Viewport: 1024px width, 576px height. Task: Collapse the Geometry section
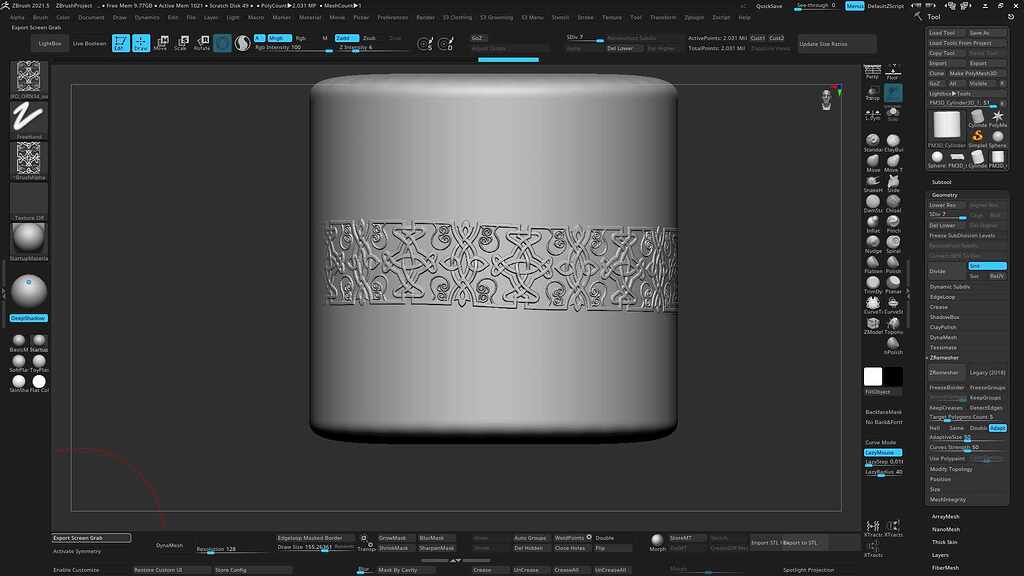[944, 195]
